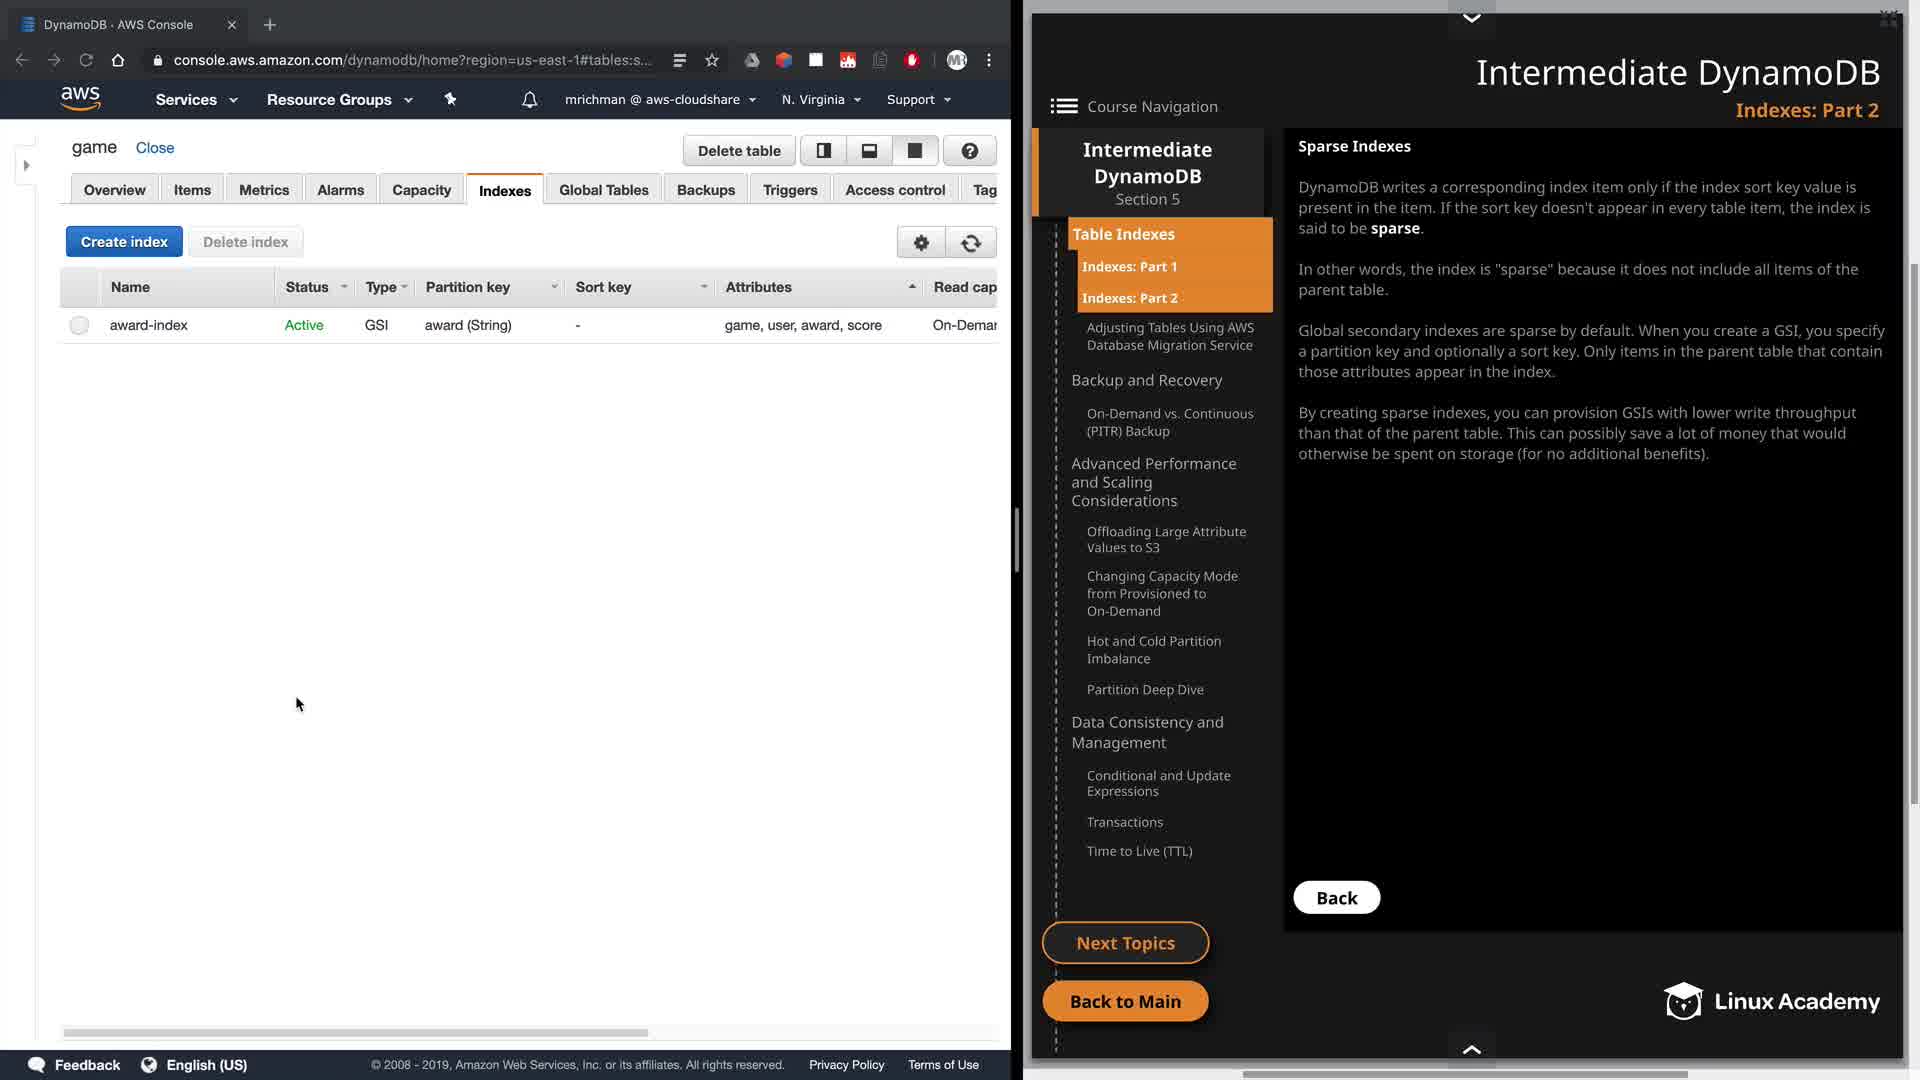Click the Create index button
The height and width of the screenshot is (1080, 1920).
point(124,242)
